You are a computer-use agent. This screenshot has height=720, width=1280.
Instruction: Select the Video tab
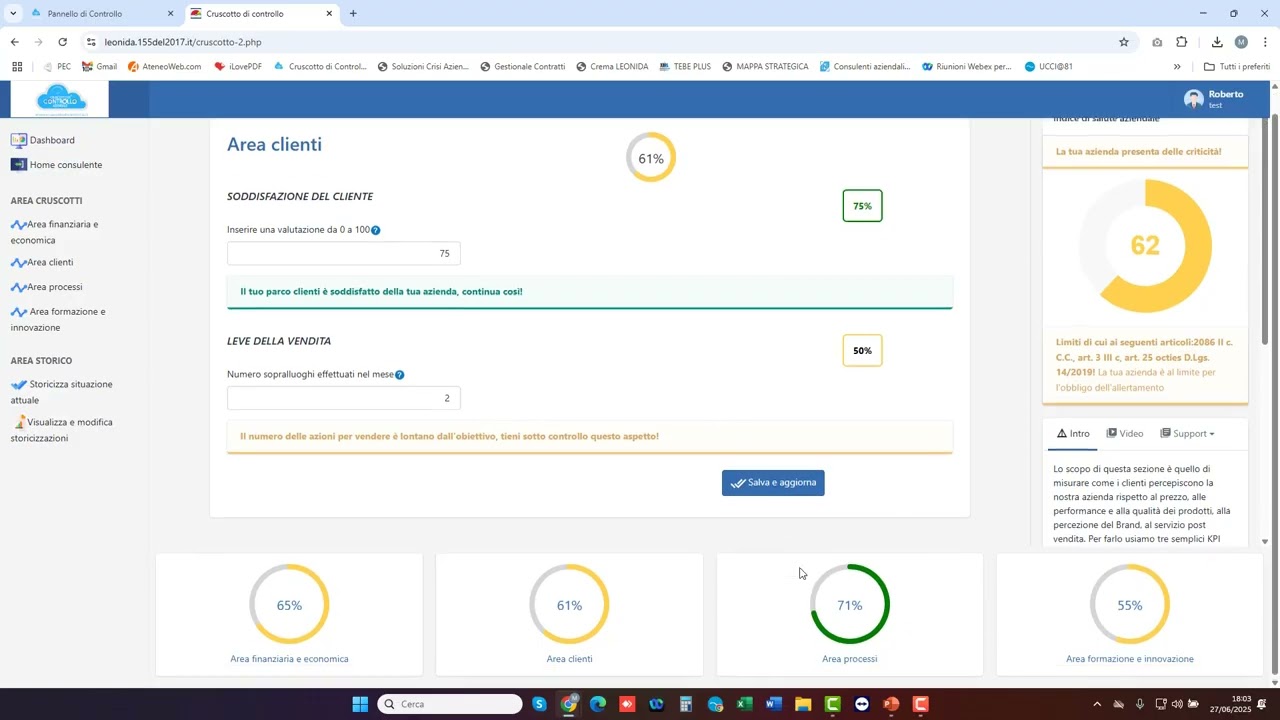(1125, 434)
